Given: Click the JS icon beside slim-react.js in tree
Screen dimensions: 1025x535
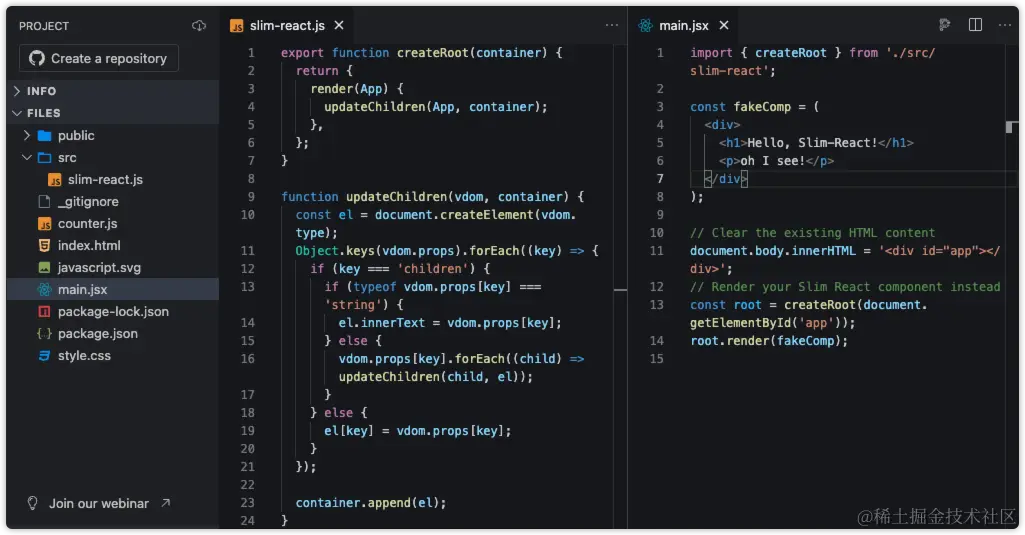Looking at the screenshot, I should [55, 180].
